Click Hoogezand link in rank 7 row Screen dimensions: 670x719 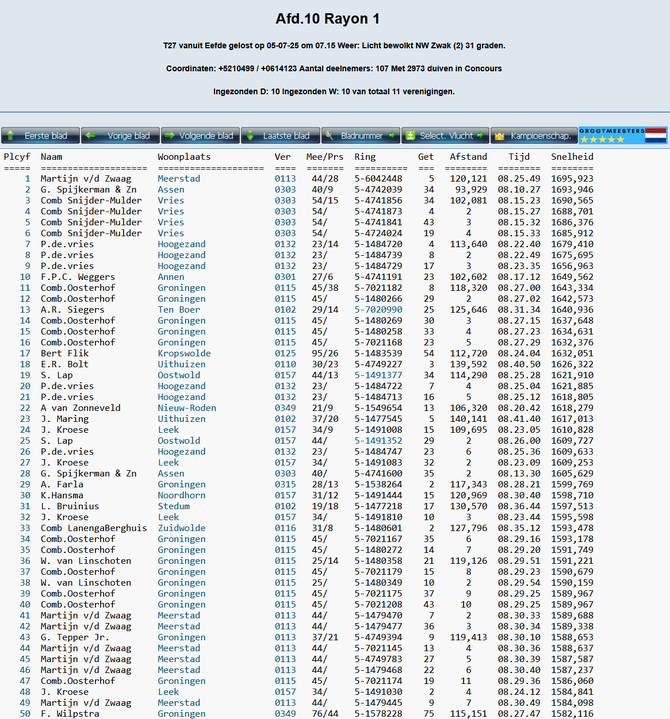pos(182,244)
